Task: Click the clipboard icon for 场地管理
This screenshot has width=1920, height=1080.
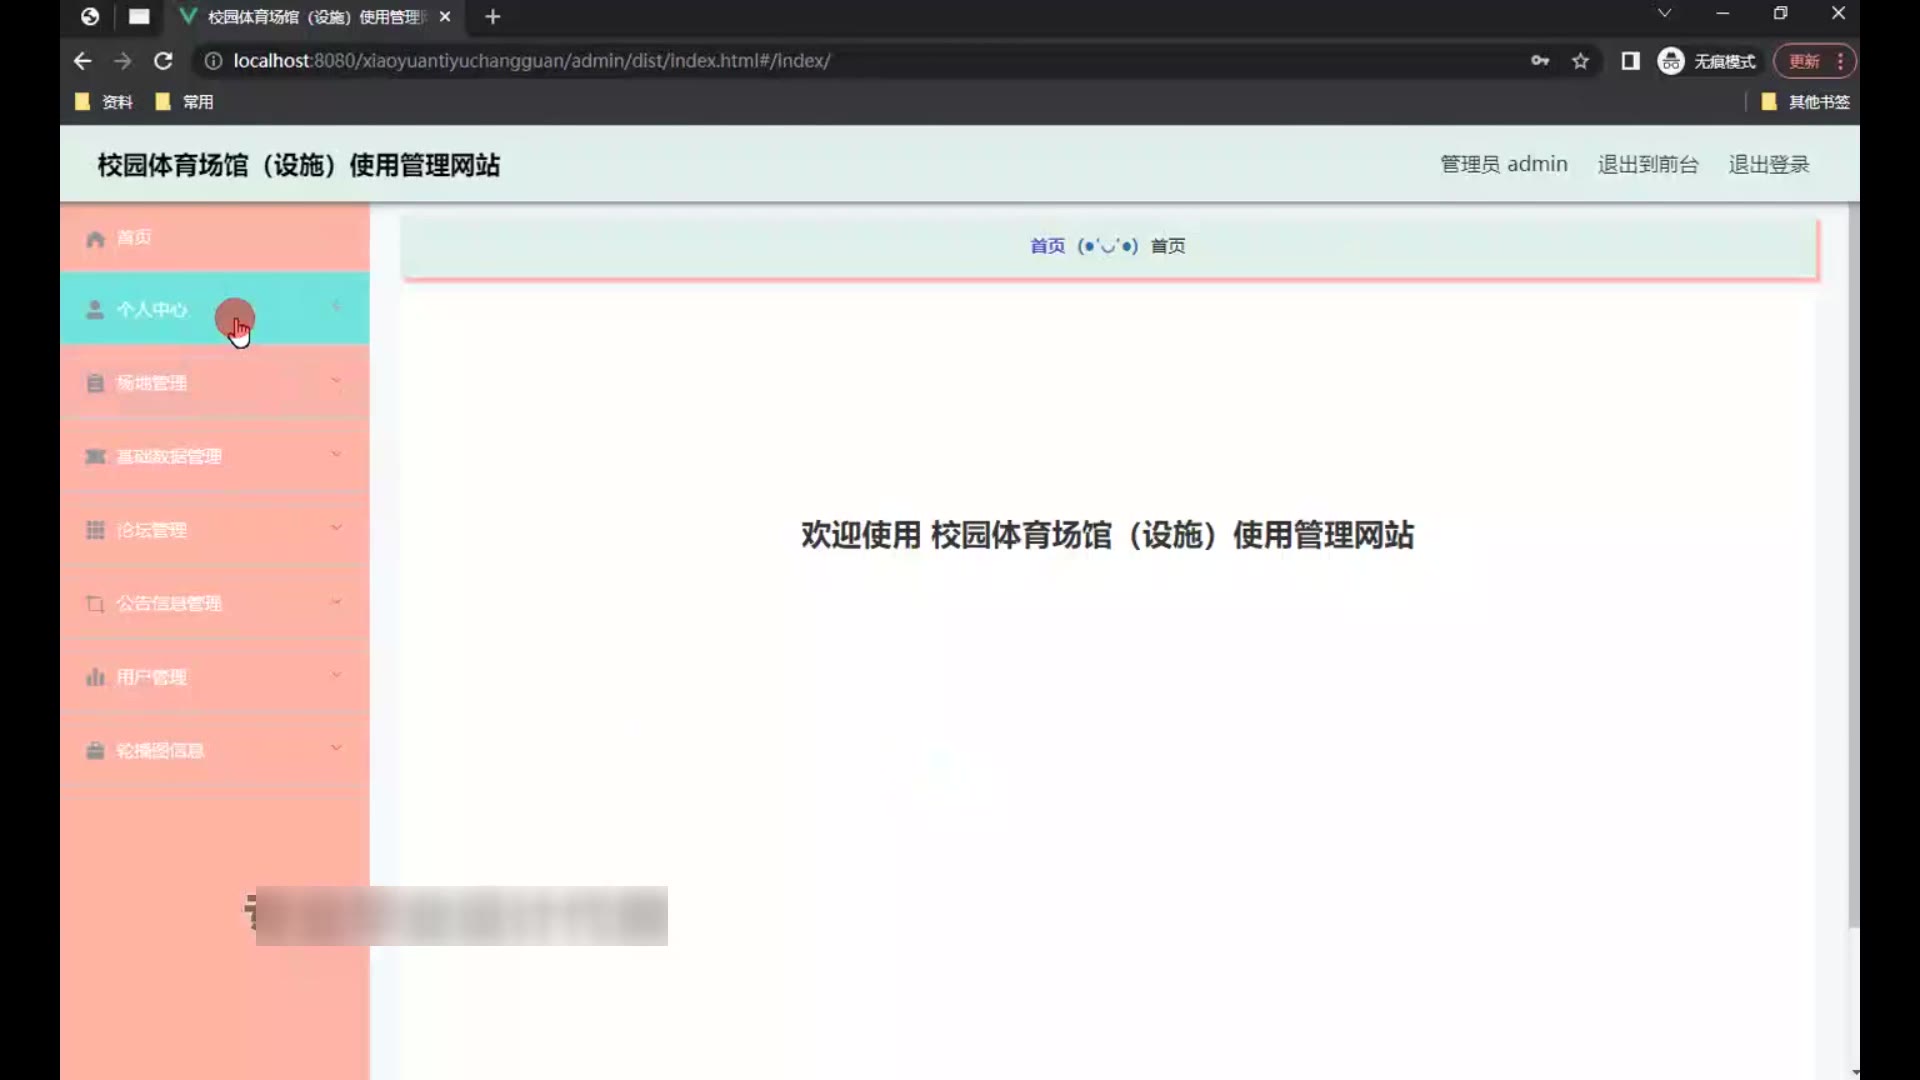Action: (x=95, y=383)
